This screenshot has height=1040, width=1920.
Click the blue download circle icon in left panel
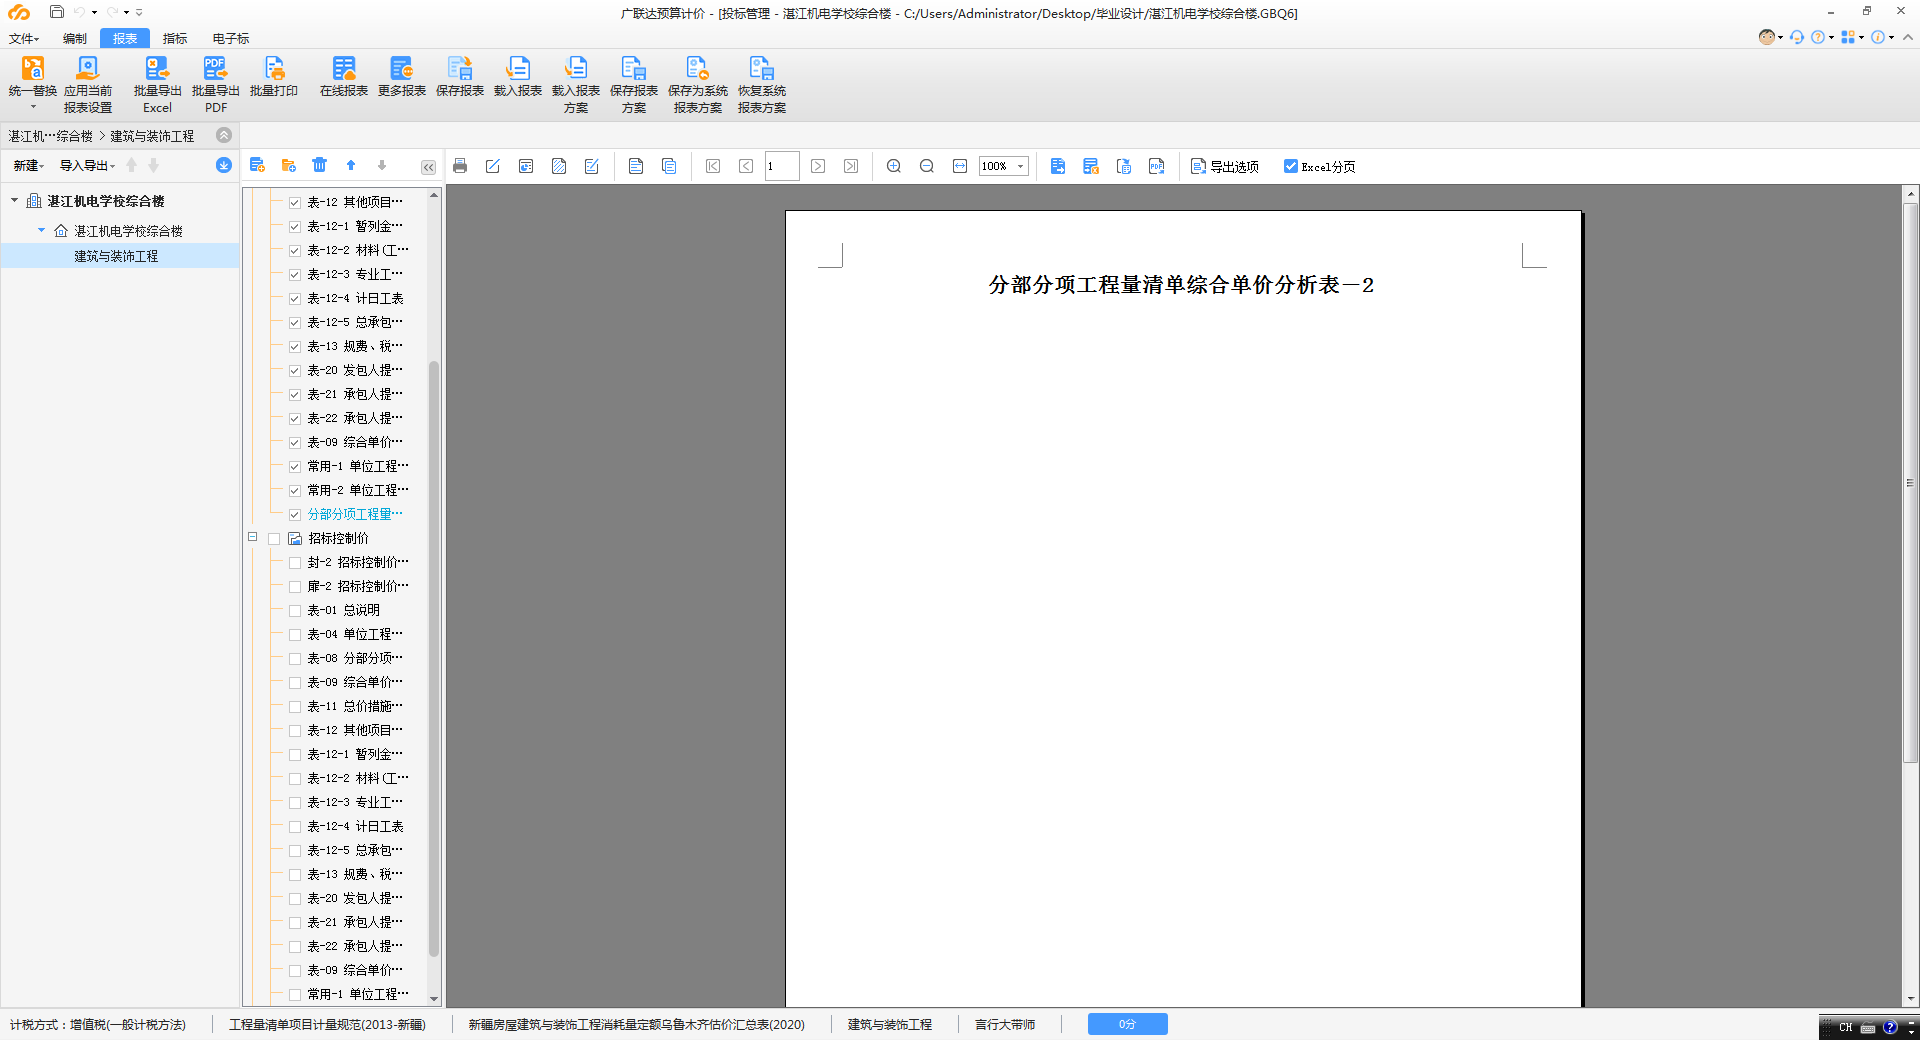tap(224, 165)
